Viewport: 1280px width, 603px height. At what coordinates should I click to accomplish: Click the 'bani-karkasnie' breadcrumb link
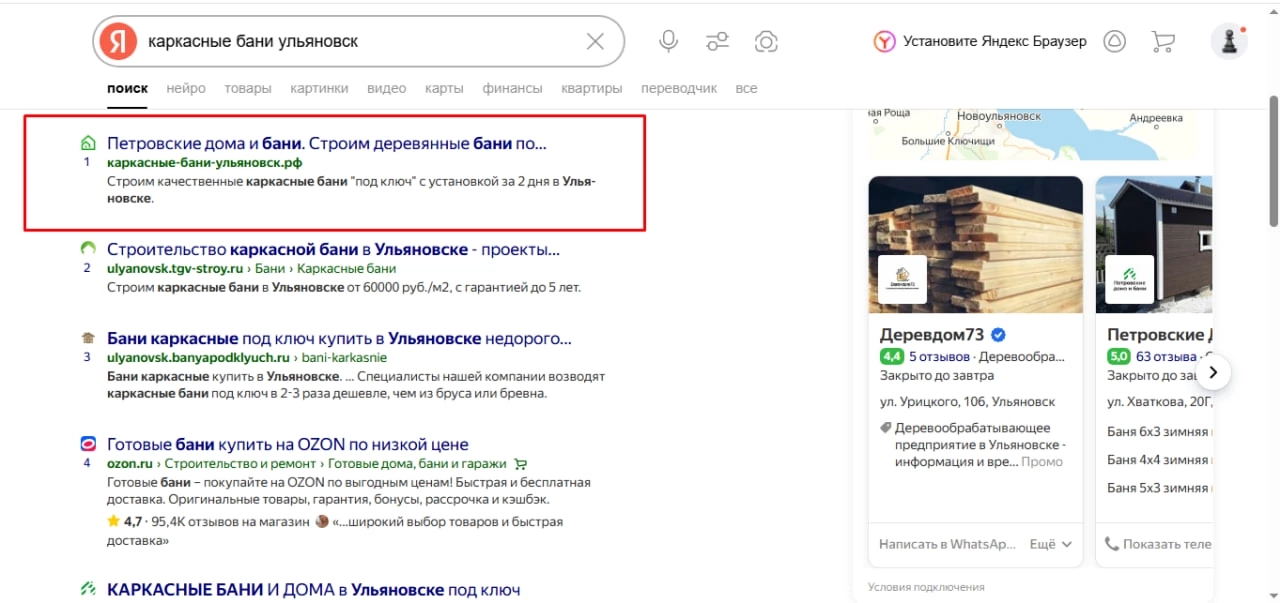(x=346, y=357)
